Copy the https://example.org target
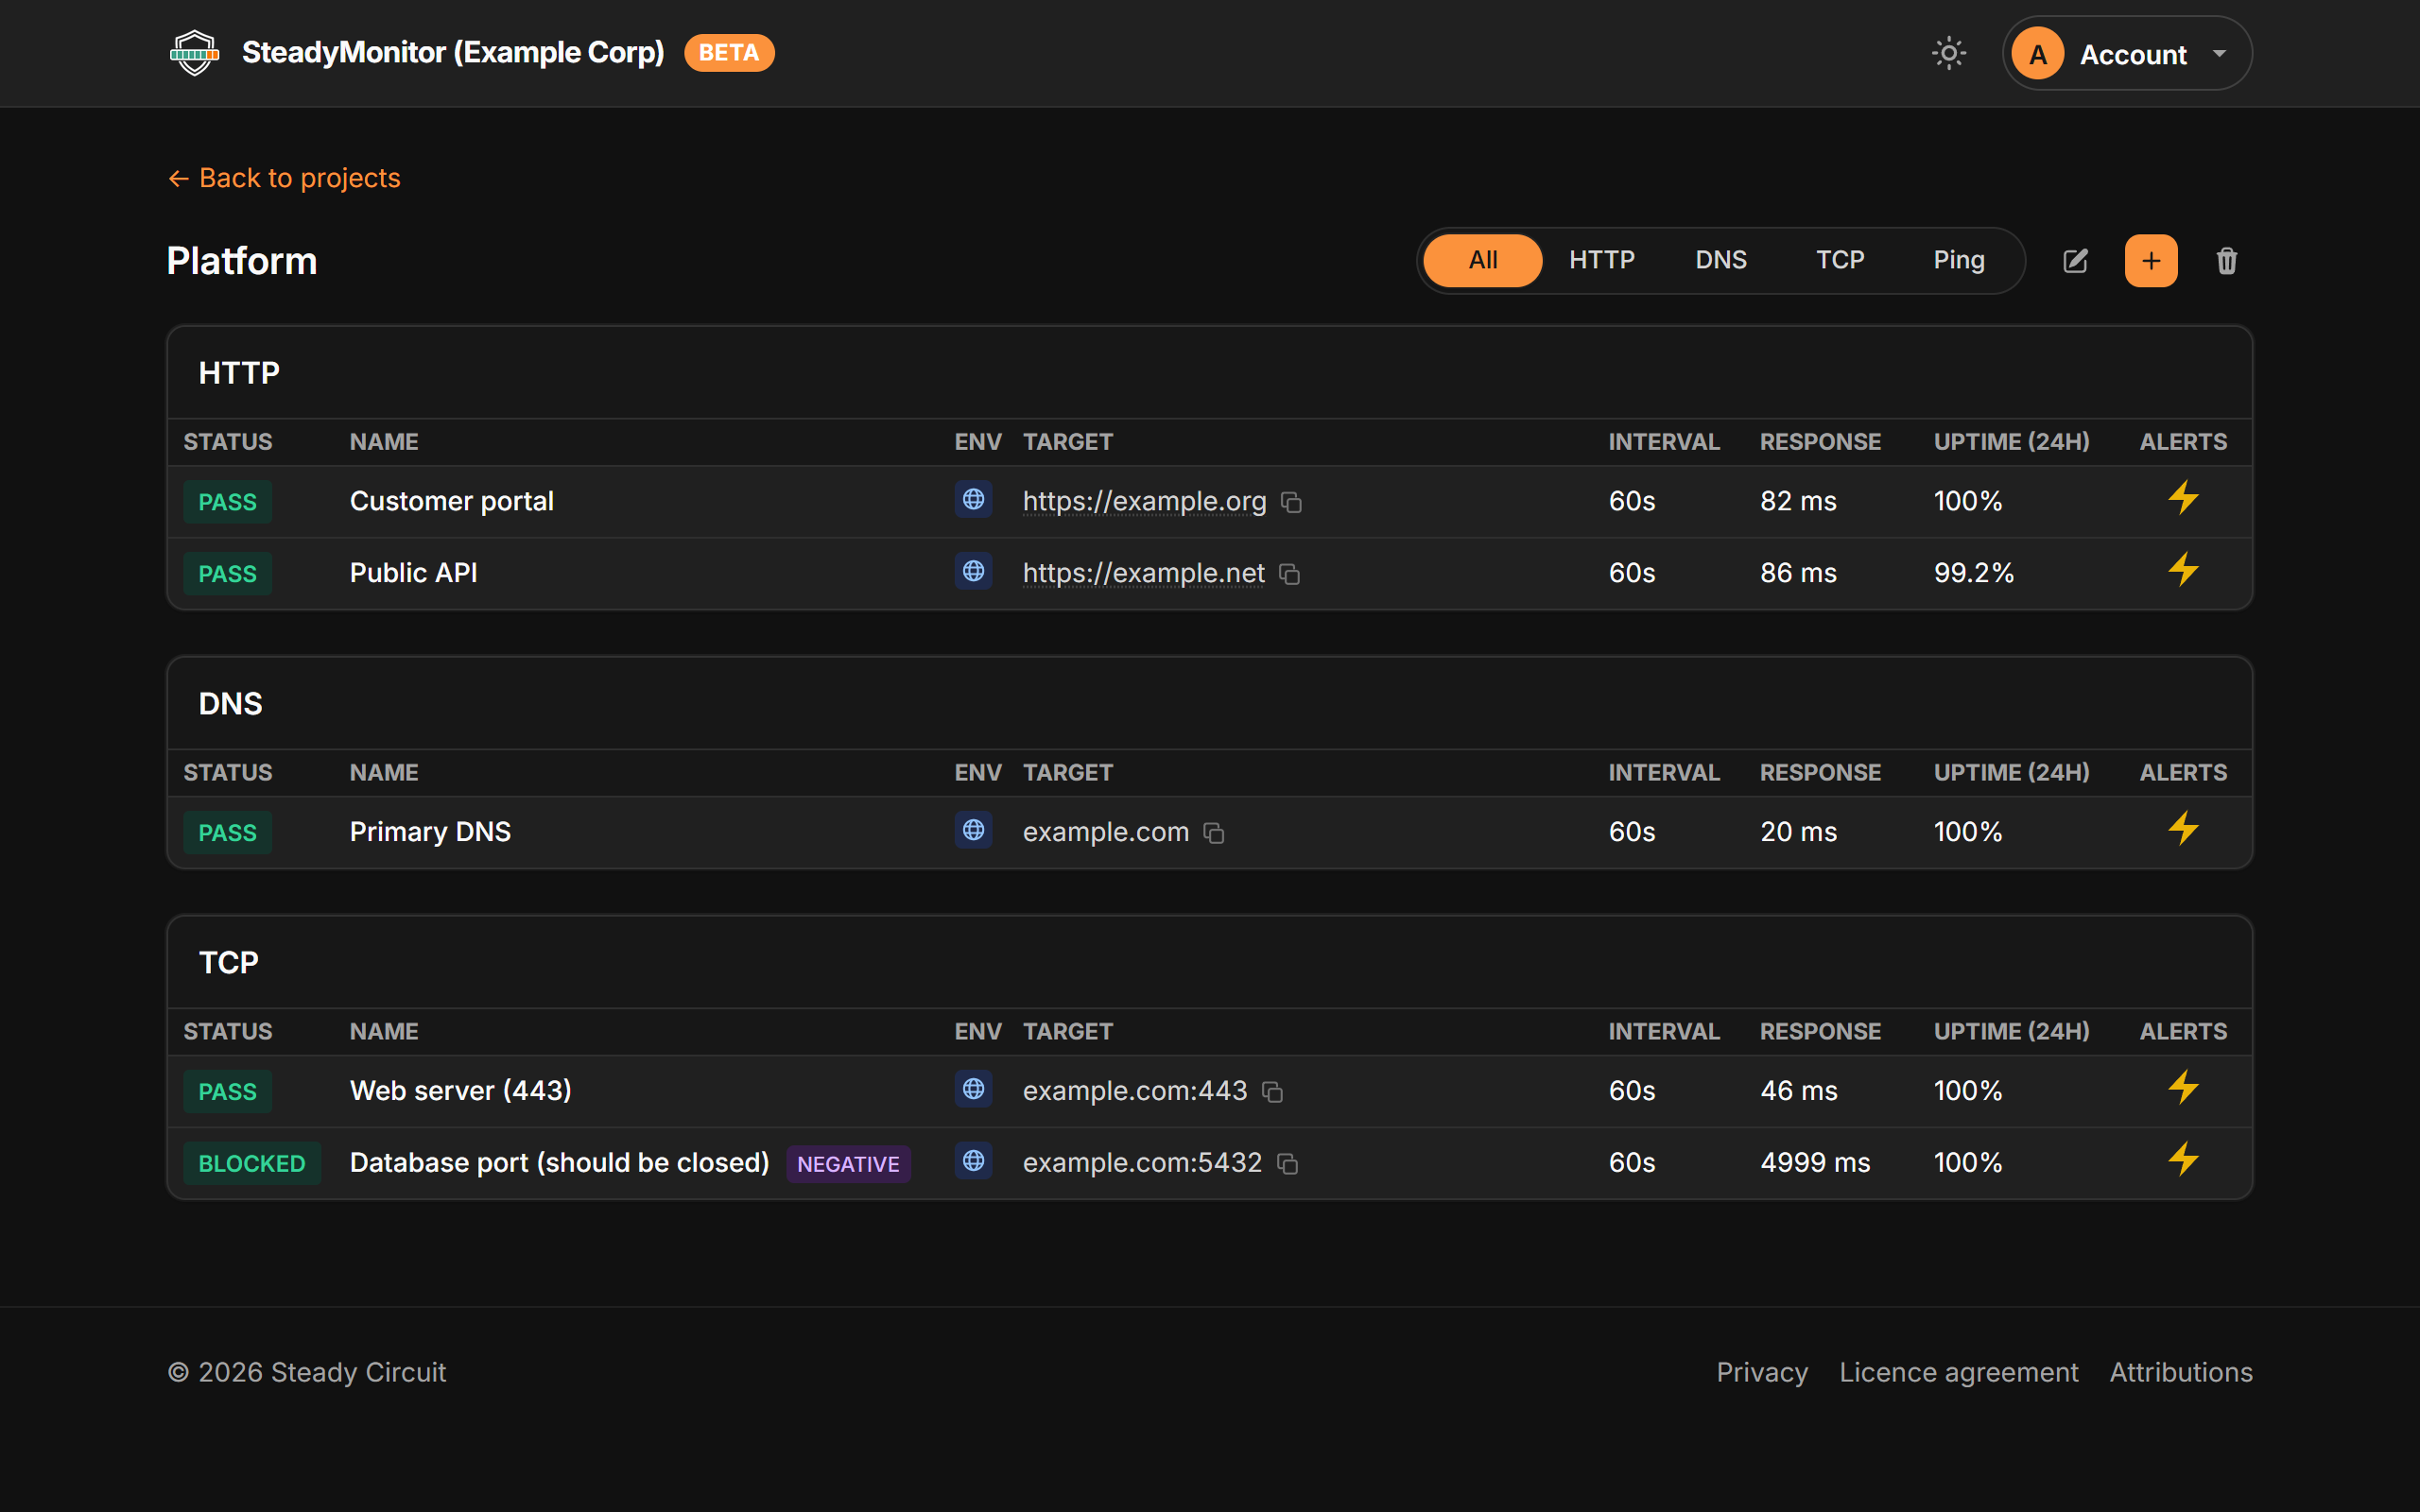Viewport: 2420px width, 1512px height. point(1291,502)
